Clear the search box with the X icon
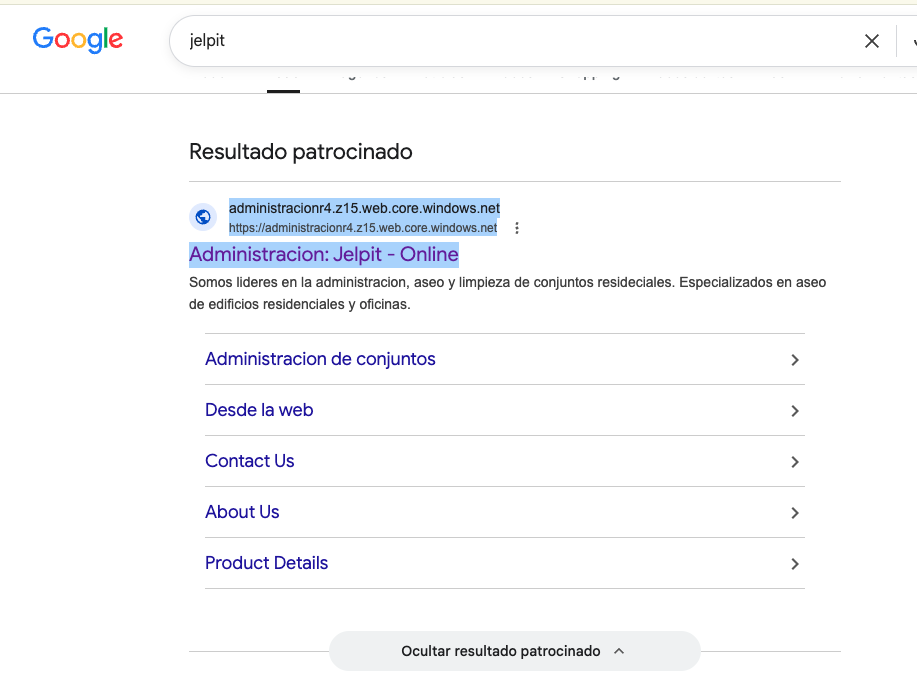The image size is (917, 681). 871,41
